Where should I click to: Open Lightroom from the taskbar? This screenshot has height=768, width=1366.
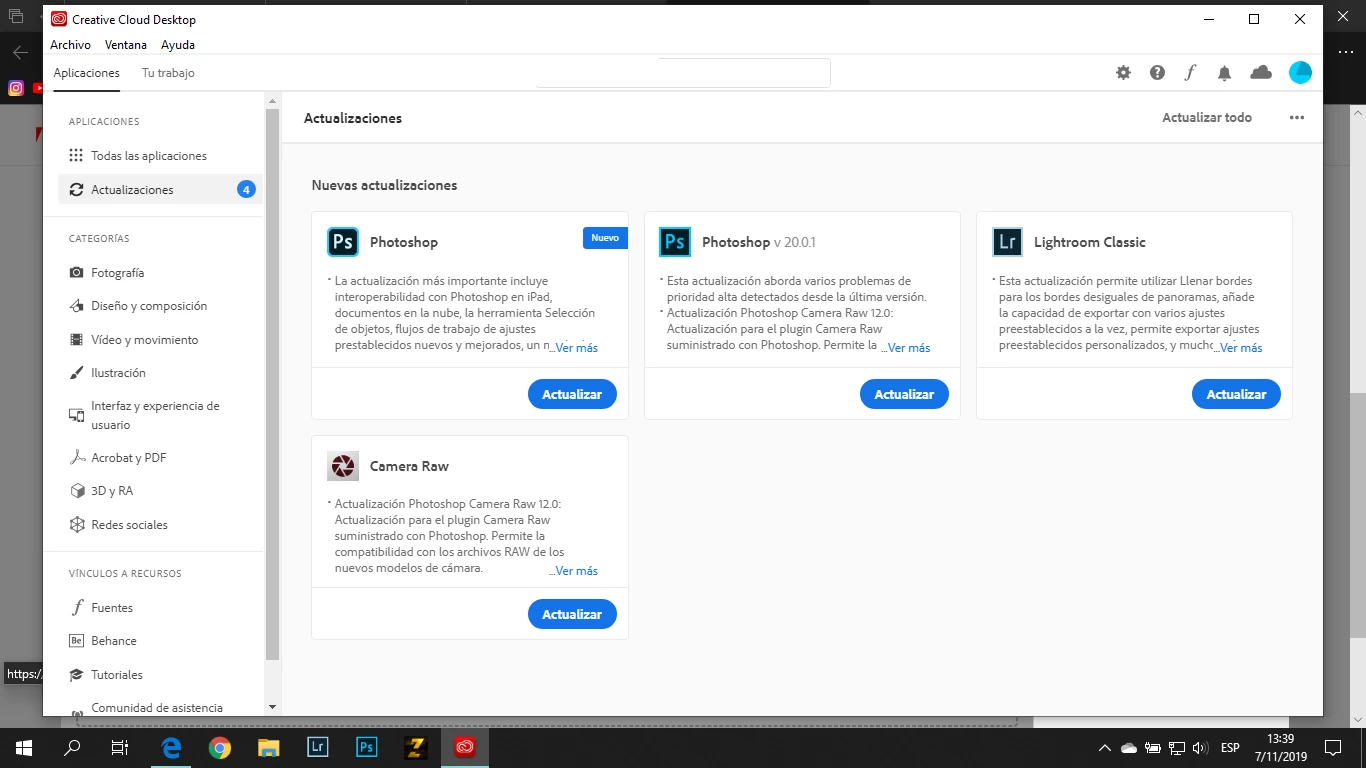click(318, 747)
